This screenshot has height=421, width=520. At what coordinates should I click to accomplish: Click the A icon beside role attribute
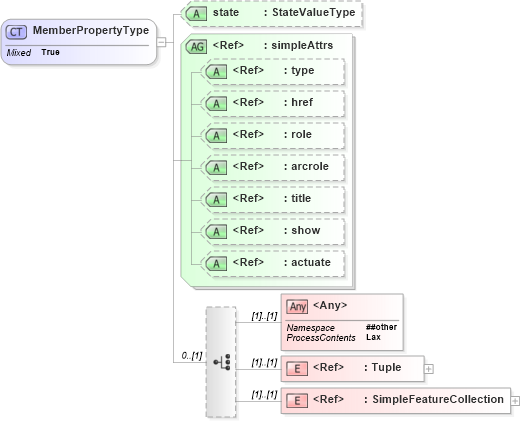point(216,136)
